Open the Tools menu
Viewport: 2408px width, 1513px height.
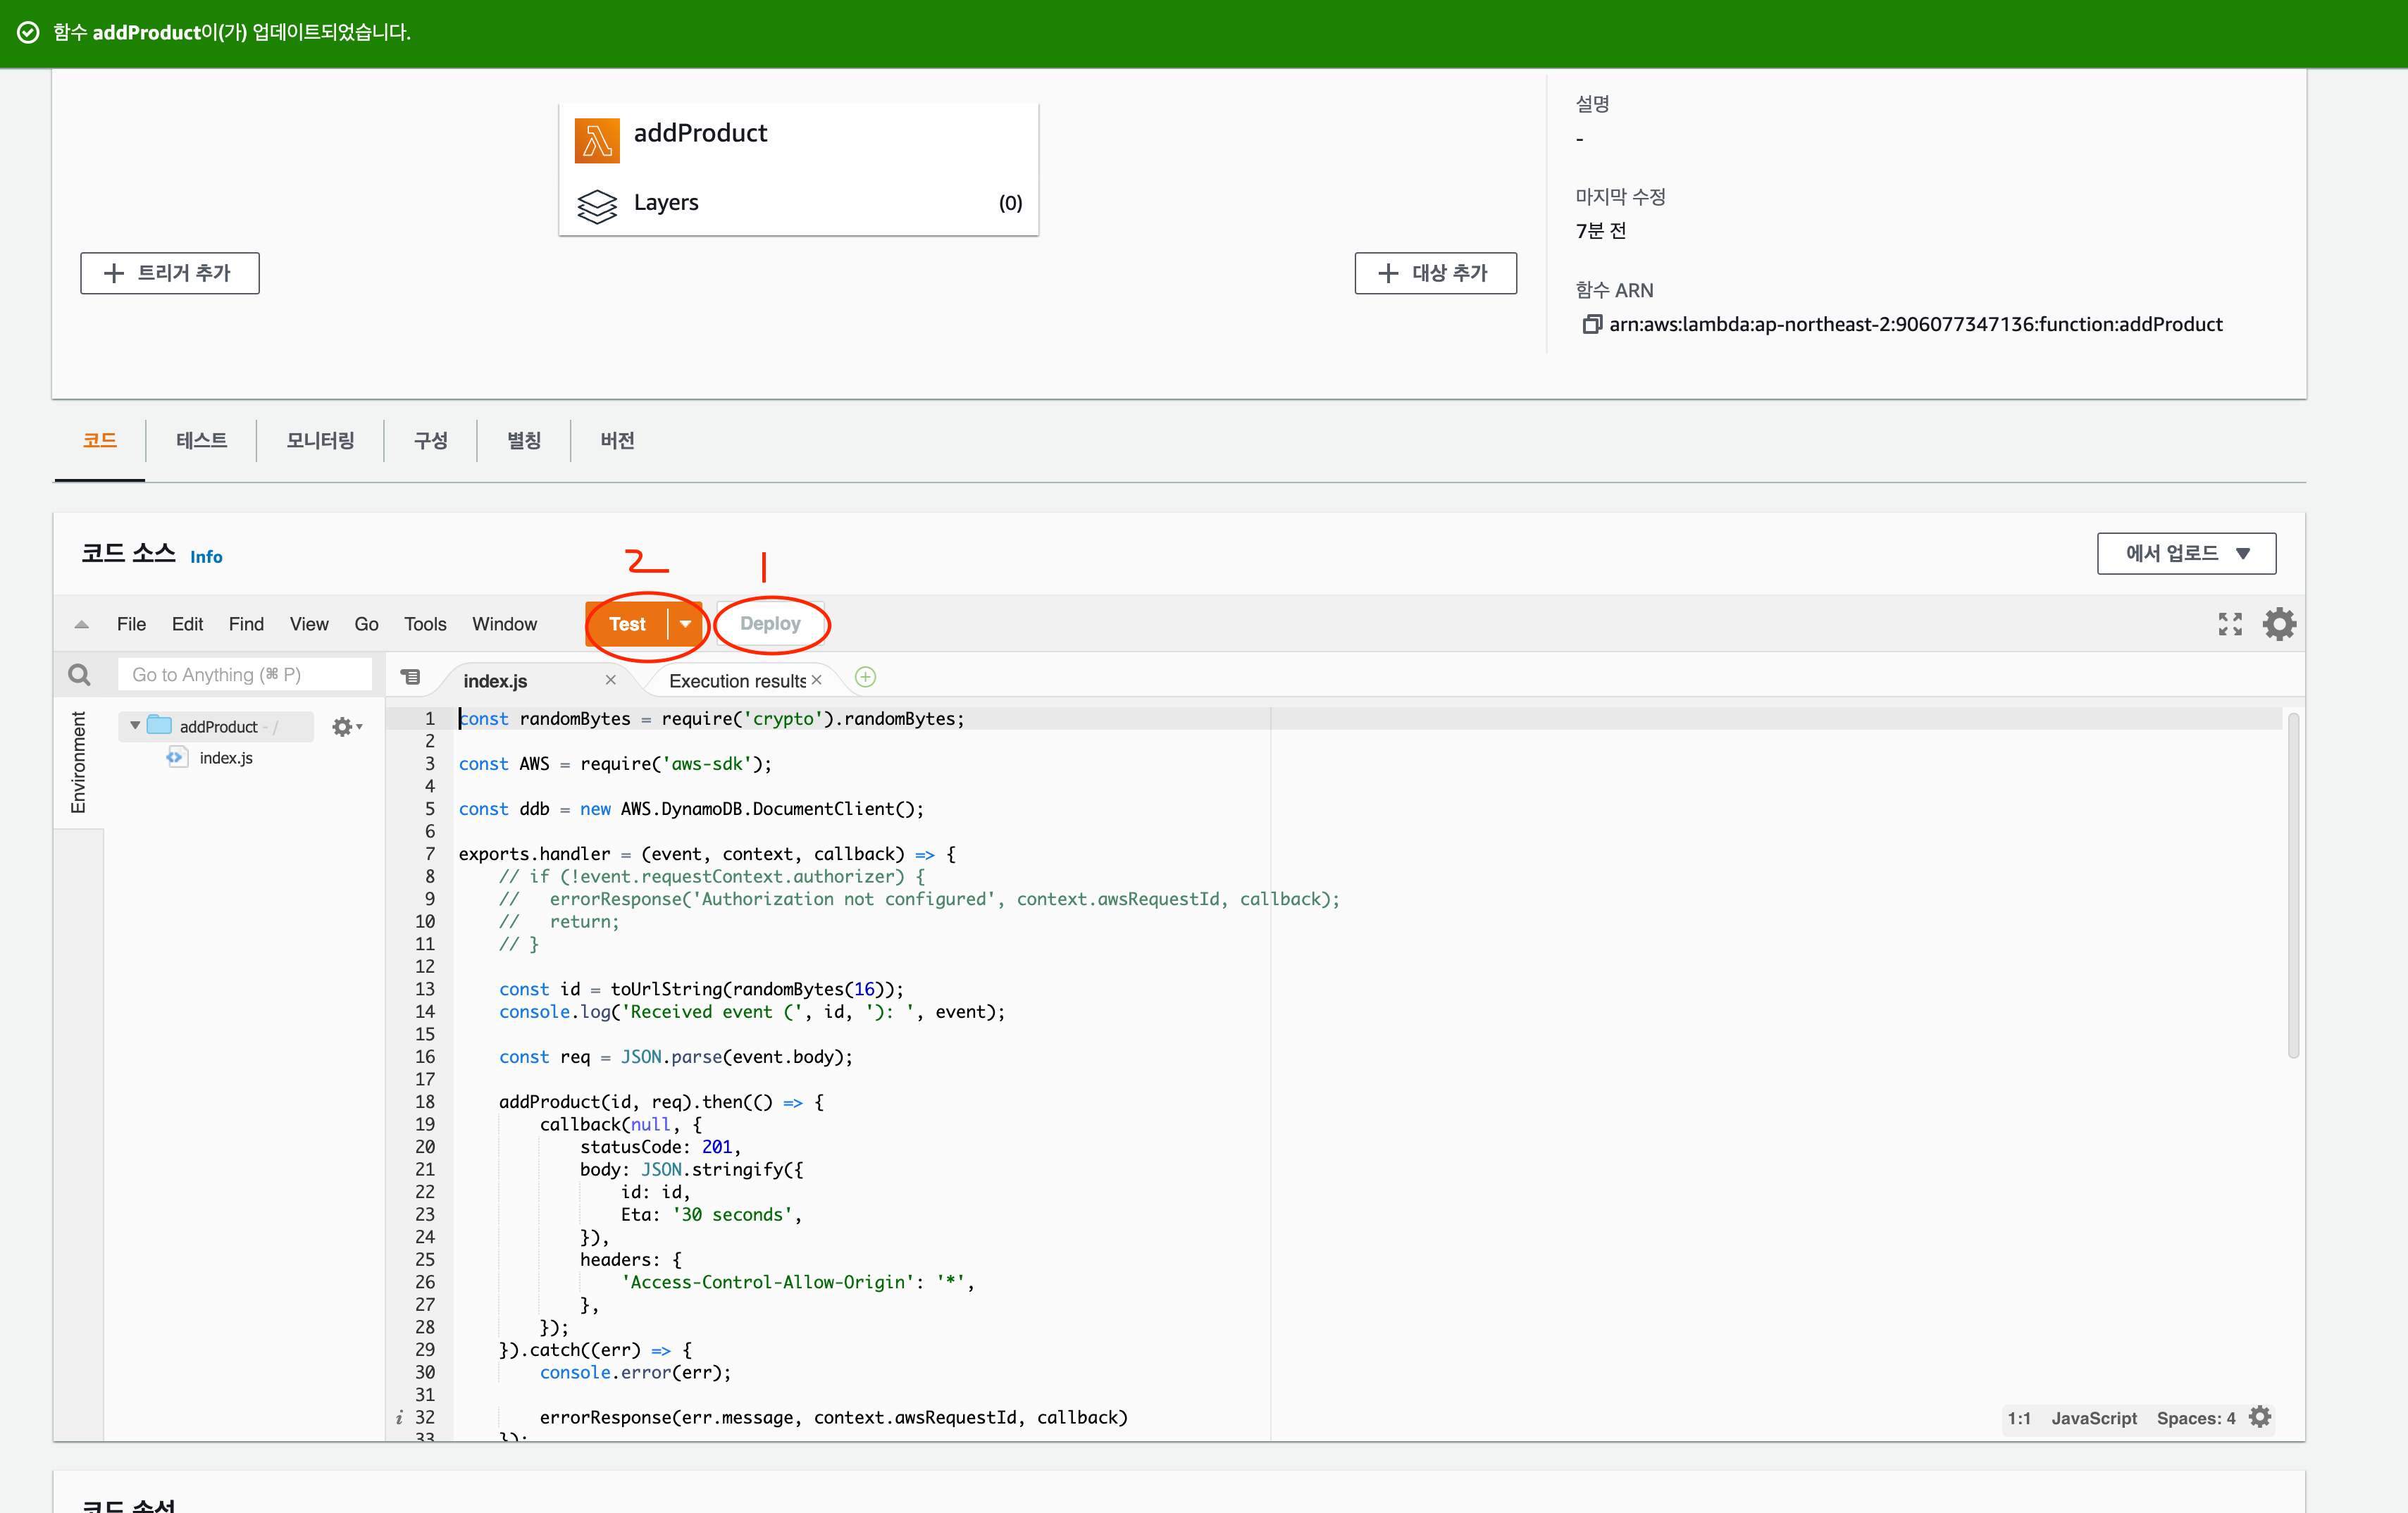tap(425, 624)
